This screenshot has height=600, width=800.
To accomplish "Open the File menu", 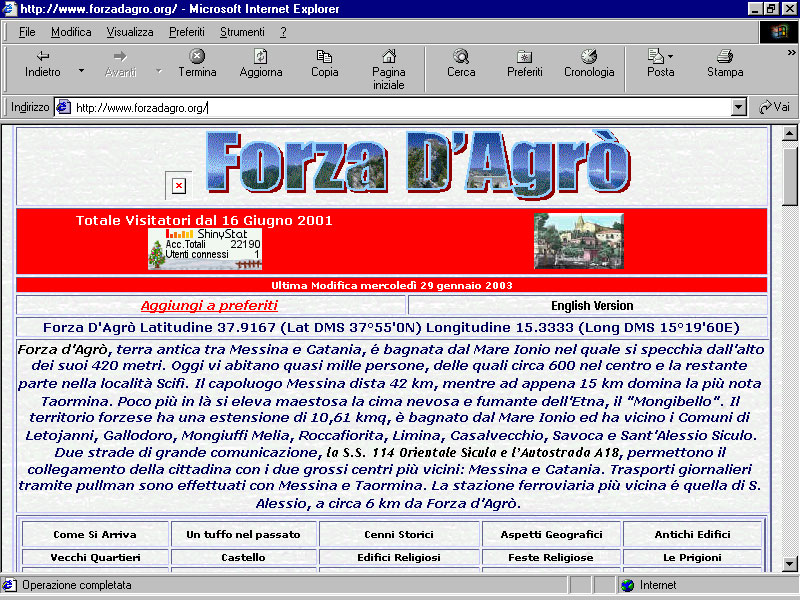I will 27,32.
